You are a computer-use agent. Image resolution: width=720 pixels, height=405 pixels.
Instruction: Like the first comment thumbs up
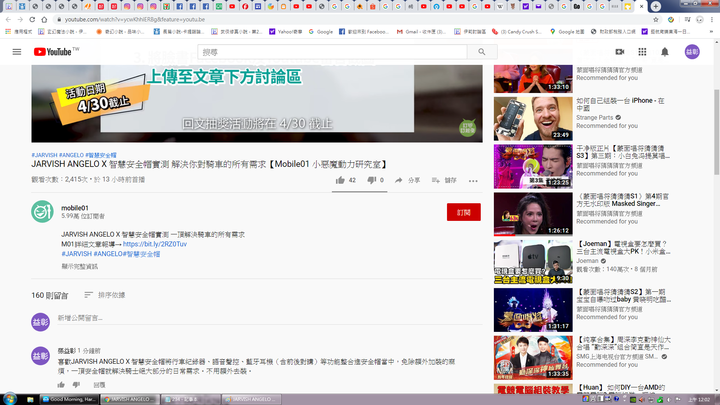pyautogui.click(x=61, y=385)
